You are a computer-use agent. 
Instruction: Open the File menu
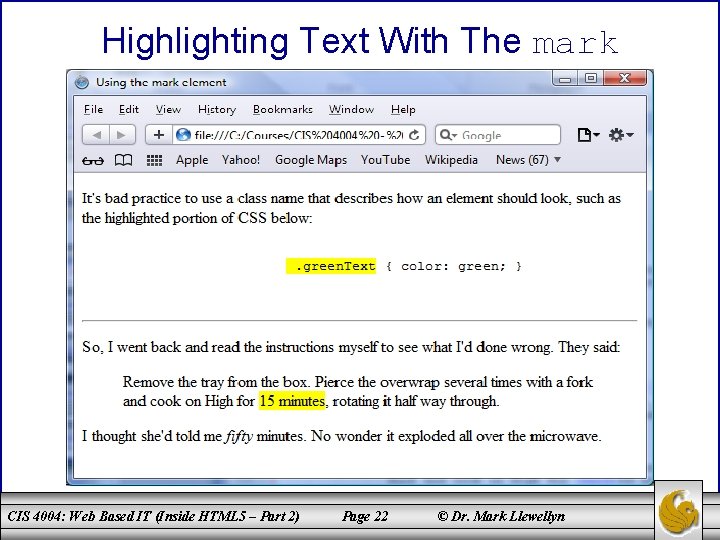[93, 109]
